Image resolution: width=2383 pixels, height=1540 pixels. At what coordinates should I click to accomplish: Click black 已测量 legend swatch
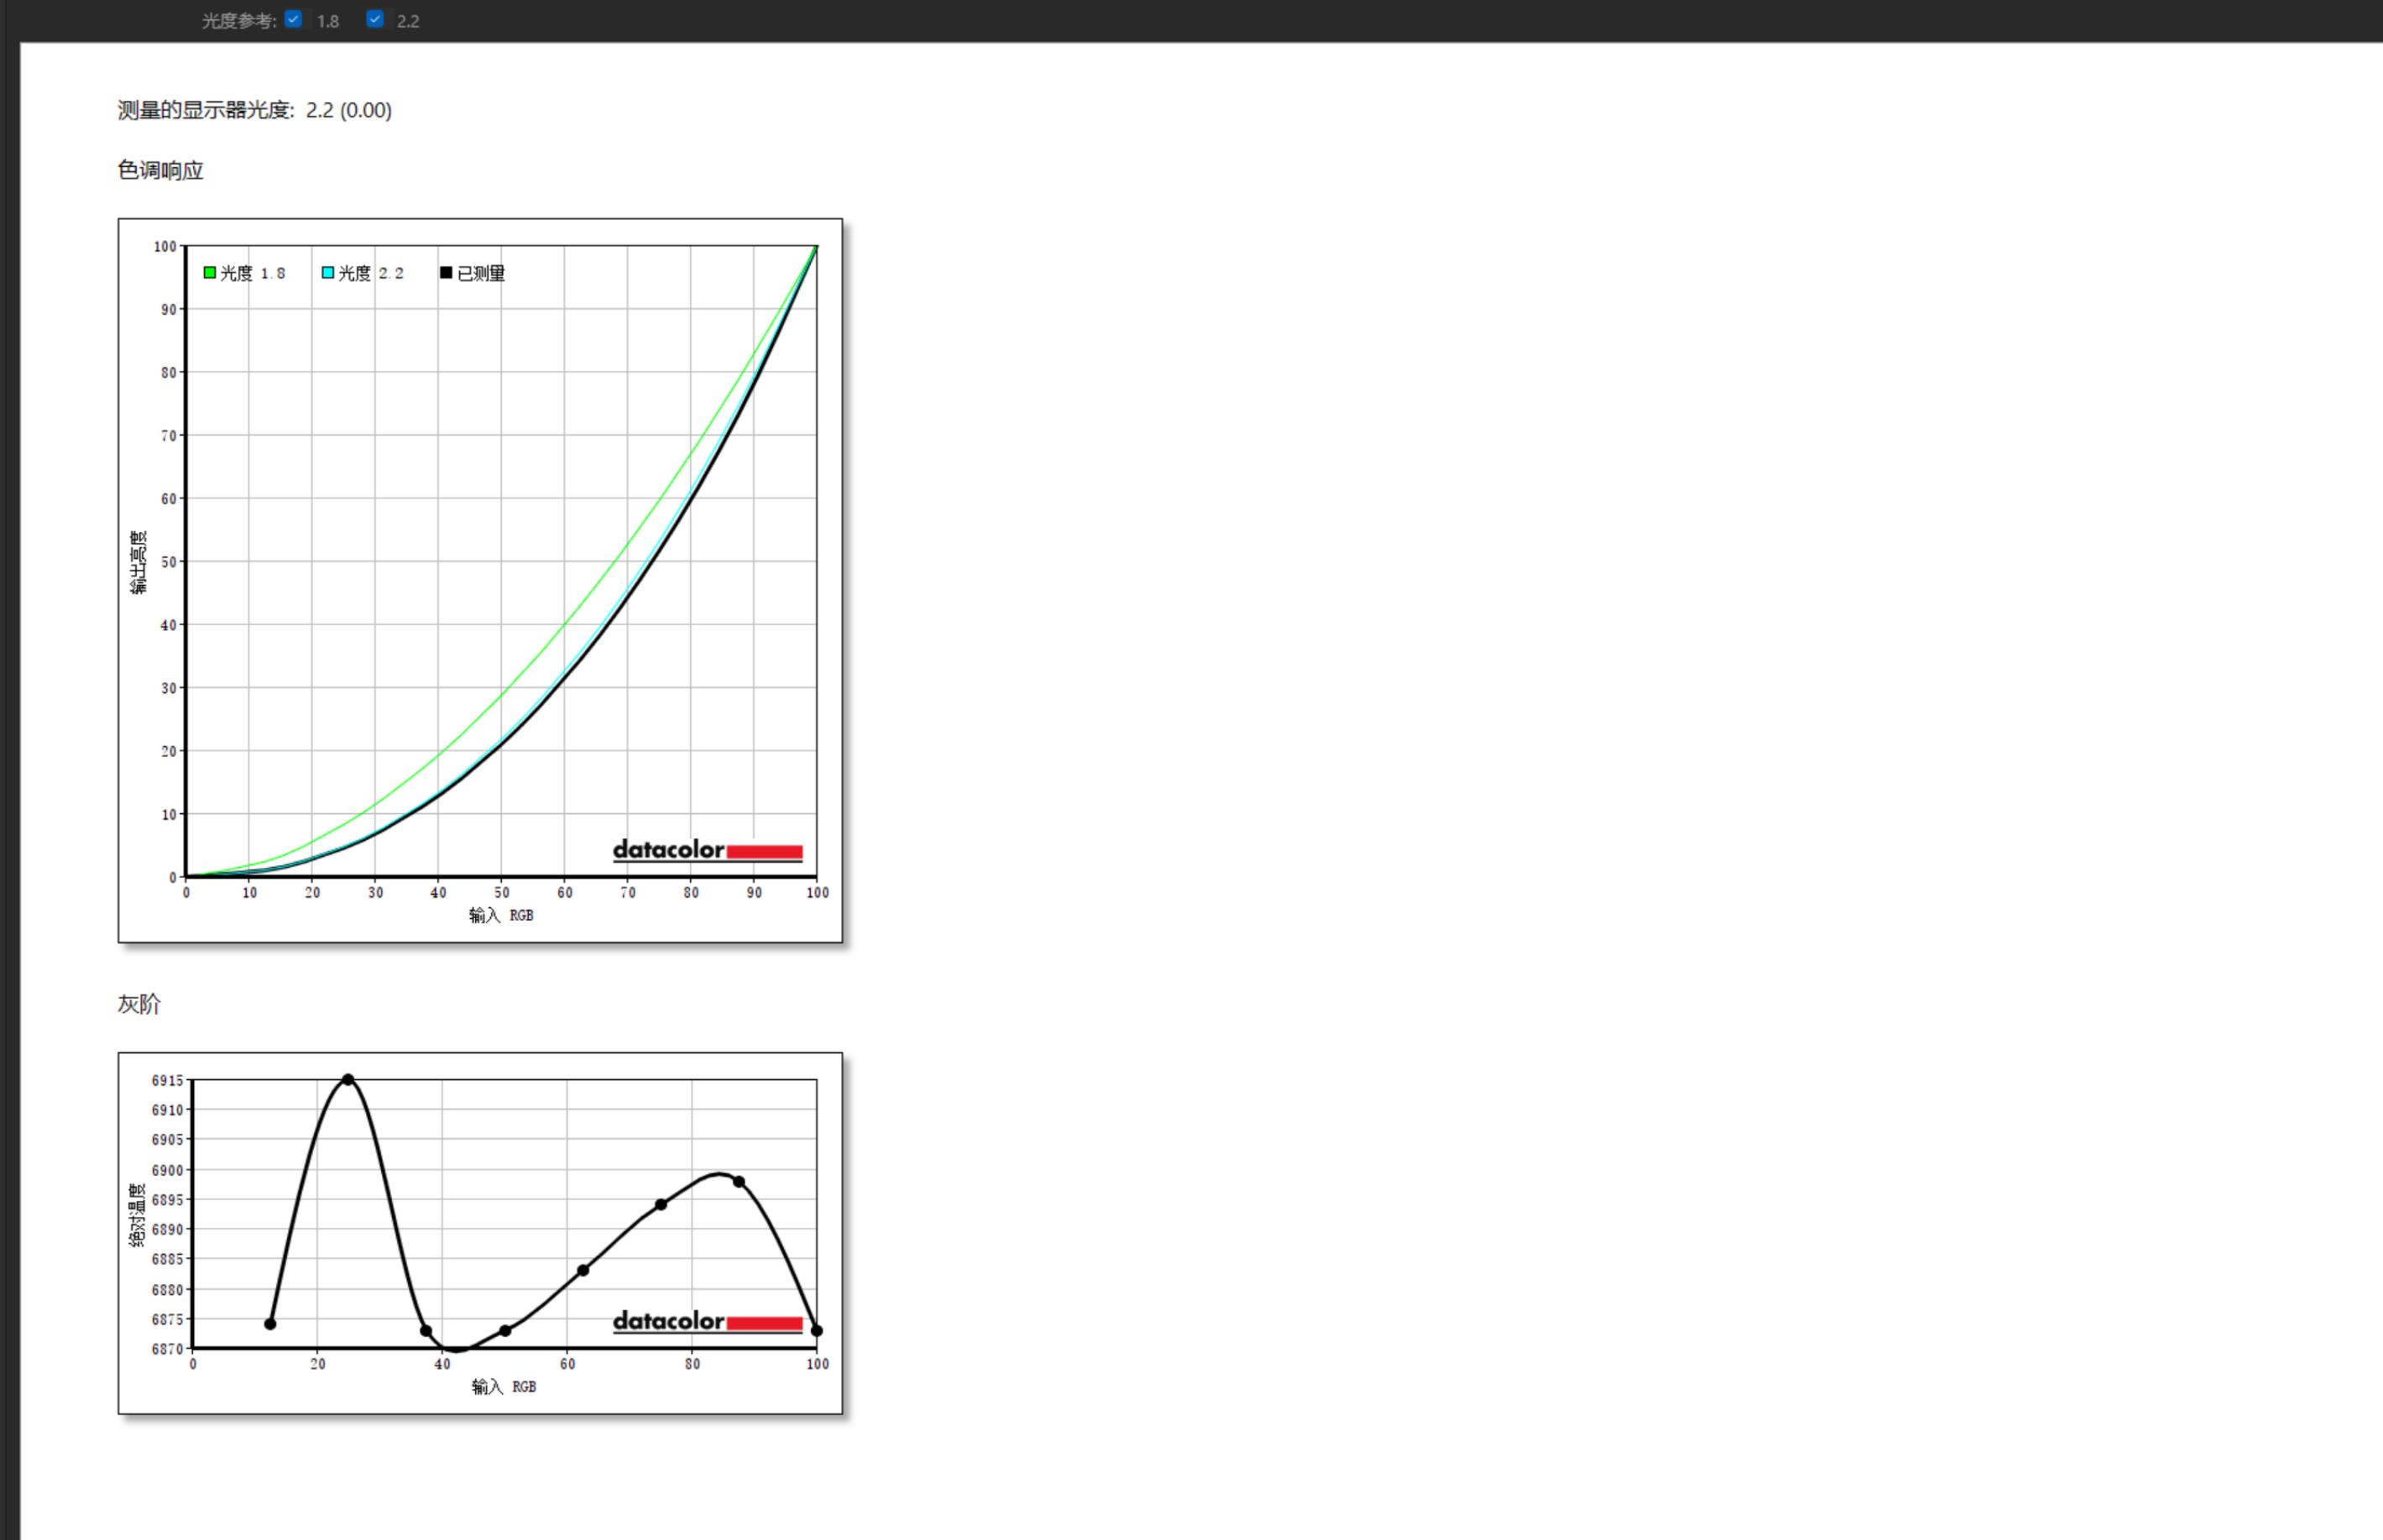coord(446,273)
